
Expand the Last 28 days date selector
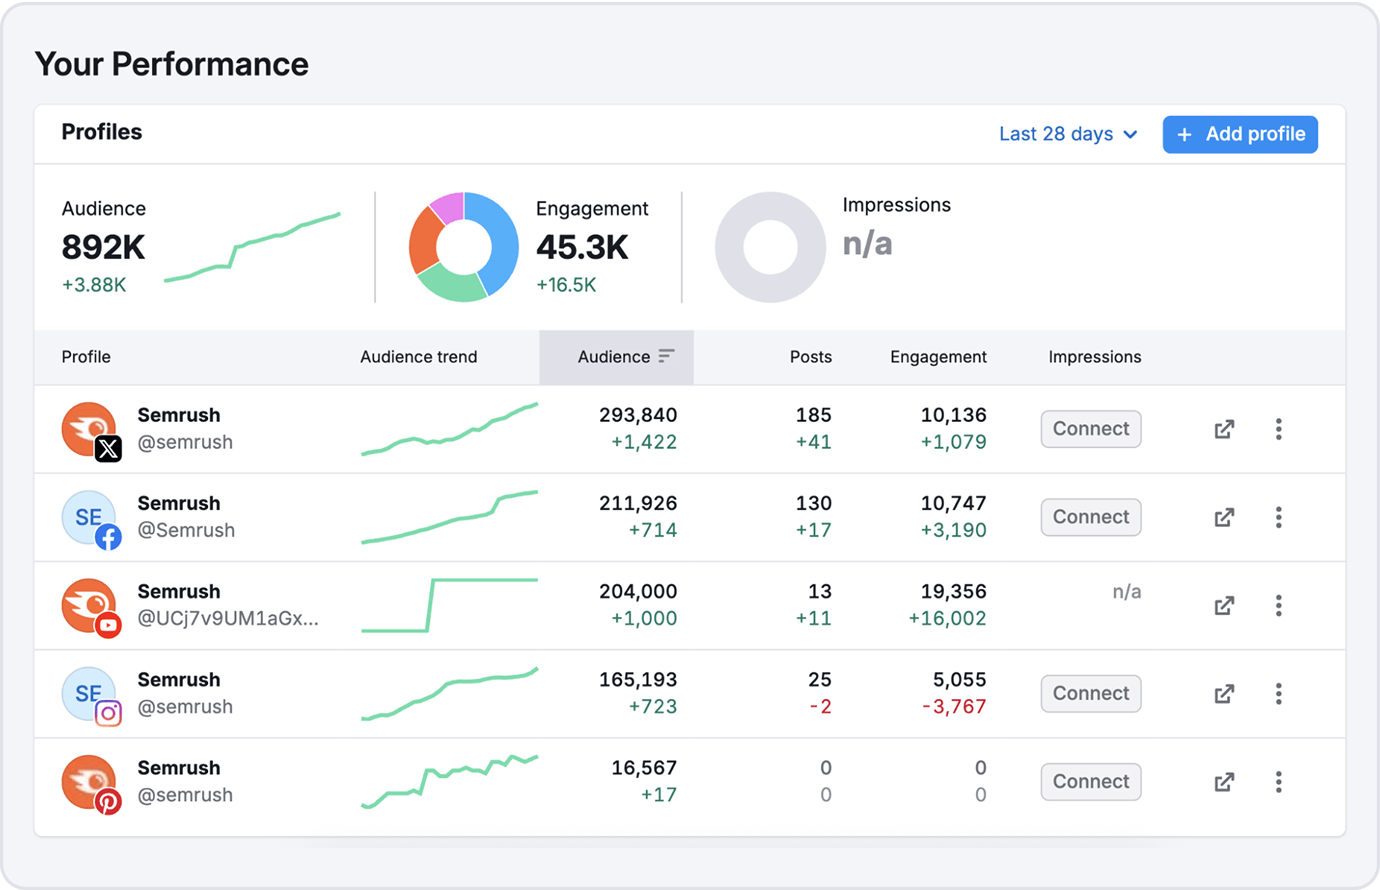click(1067, 134)
